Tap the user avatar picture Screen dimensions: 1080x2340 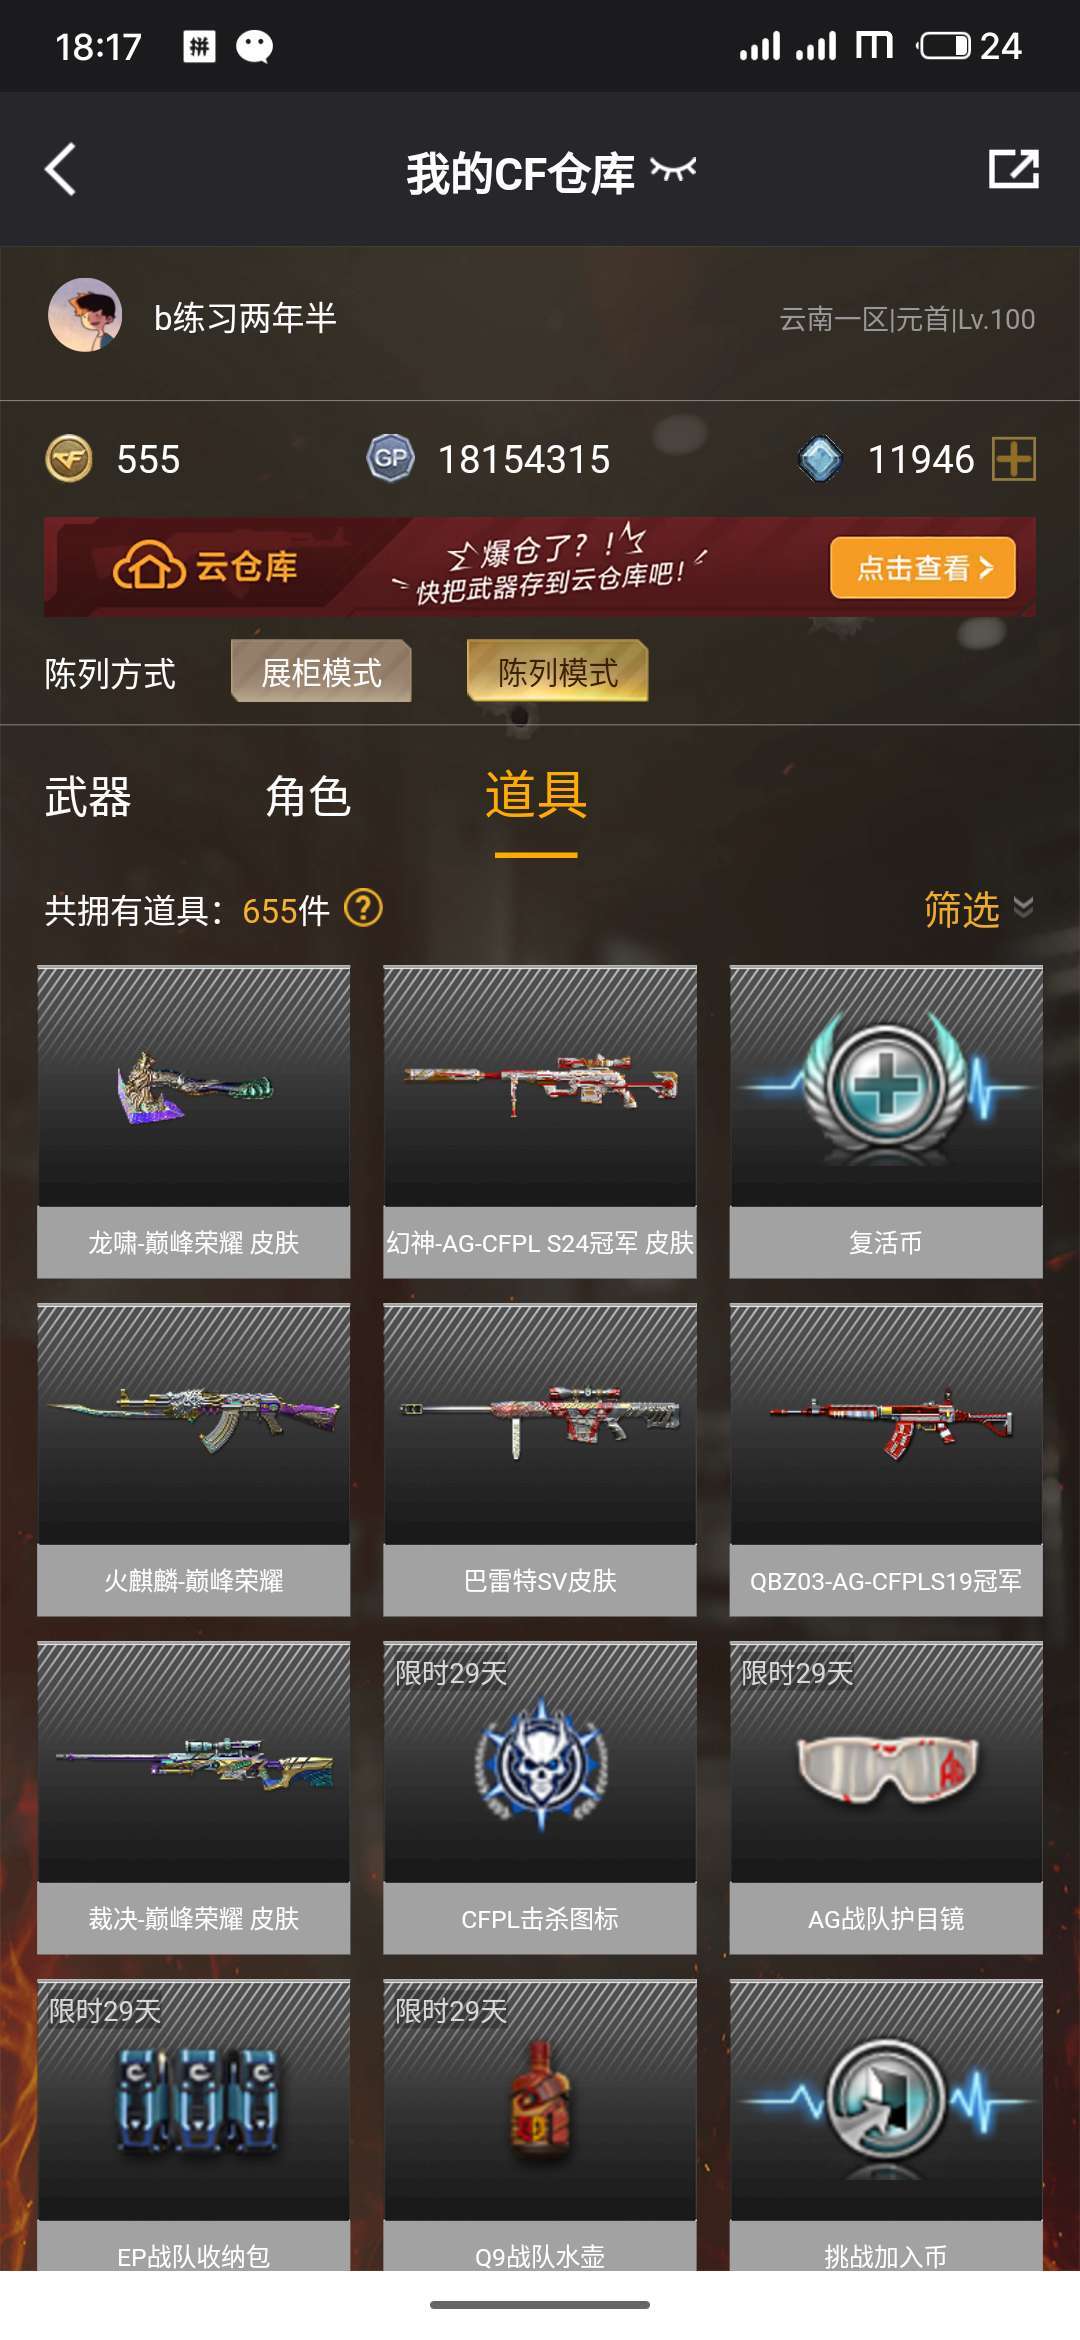85,315
